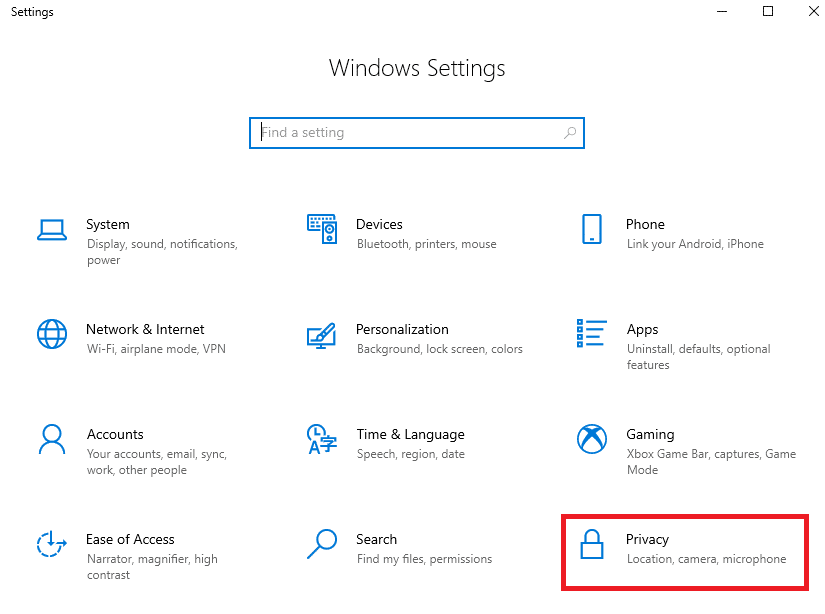Open the System settings label
Screen dimensions: 825x614
coord(108,225)
